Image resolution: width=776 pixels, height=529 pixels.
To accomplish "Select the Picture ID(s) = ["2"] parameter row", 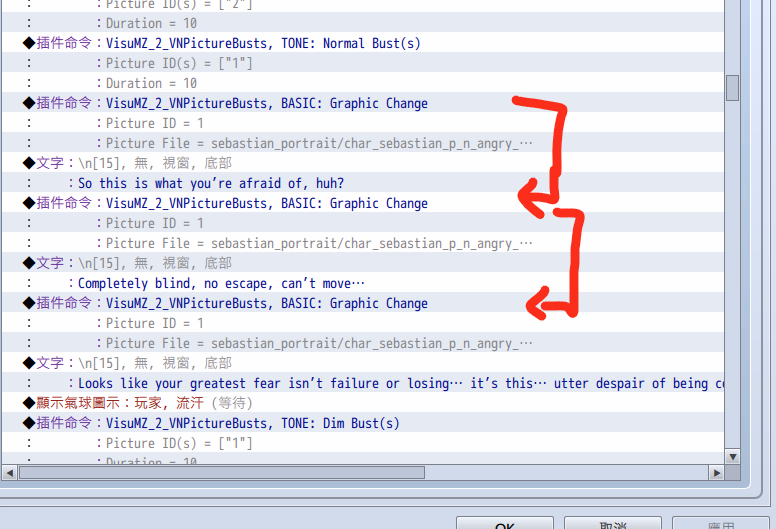I will tap(180, 4).
